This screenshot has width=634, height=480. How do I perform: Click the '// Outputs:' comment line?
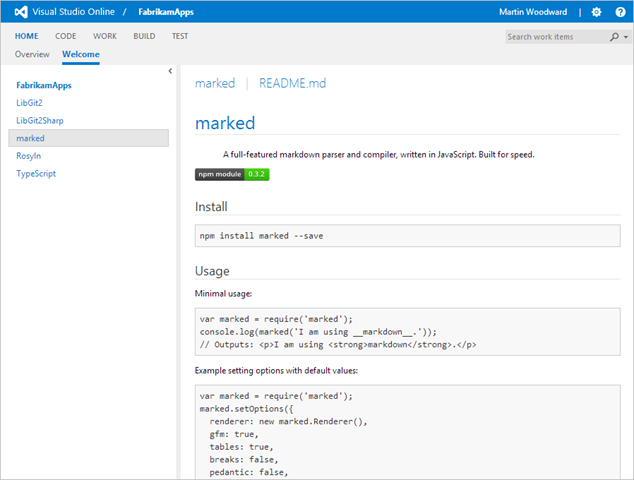tap(338, 345)
